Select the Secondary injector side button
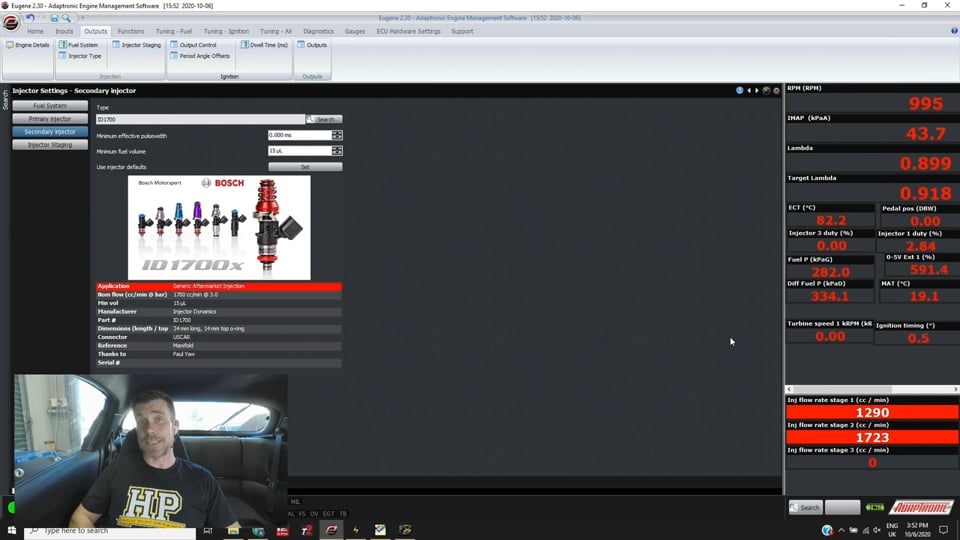960x540 pixels. click(50, 132)
